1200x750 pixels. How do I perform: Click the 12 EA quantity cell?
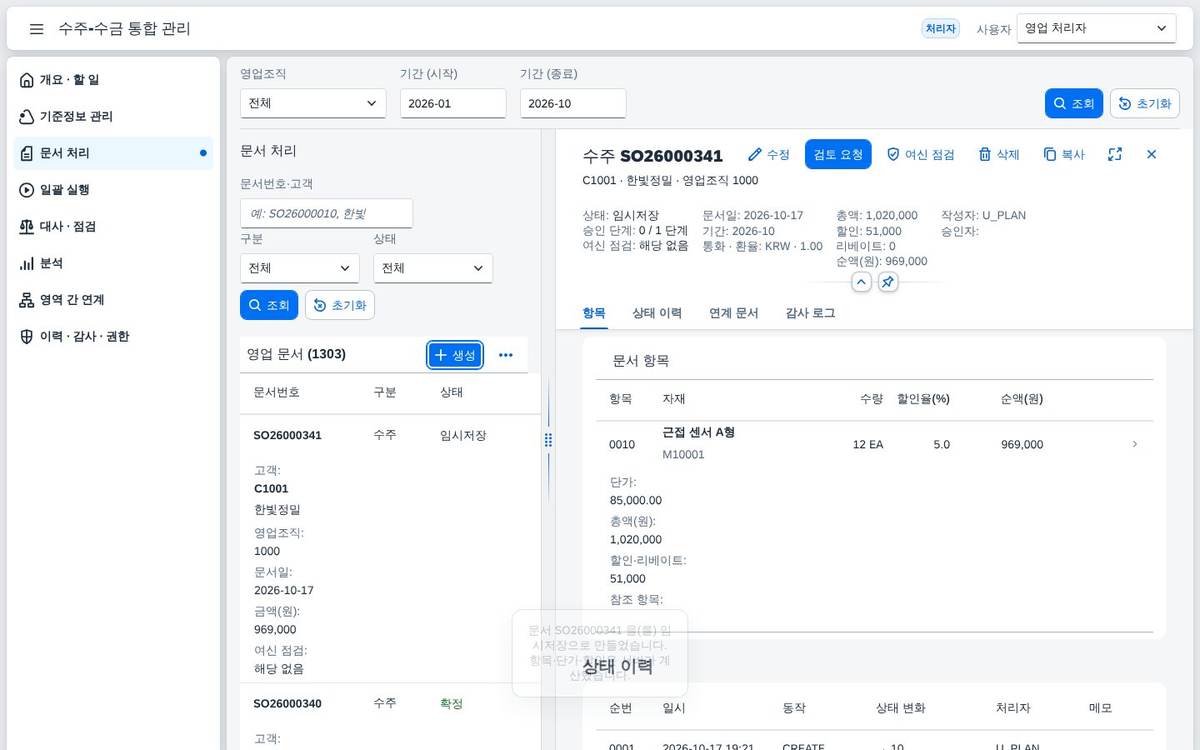(x=868, y=445)
